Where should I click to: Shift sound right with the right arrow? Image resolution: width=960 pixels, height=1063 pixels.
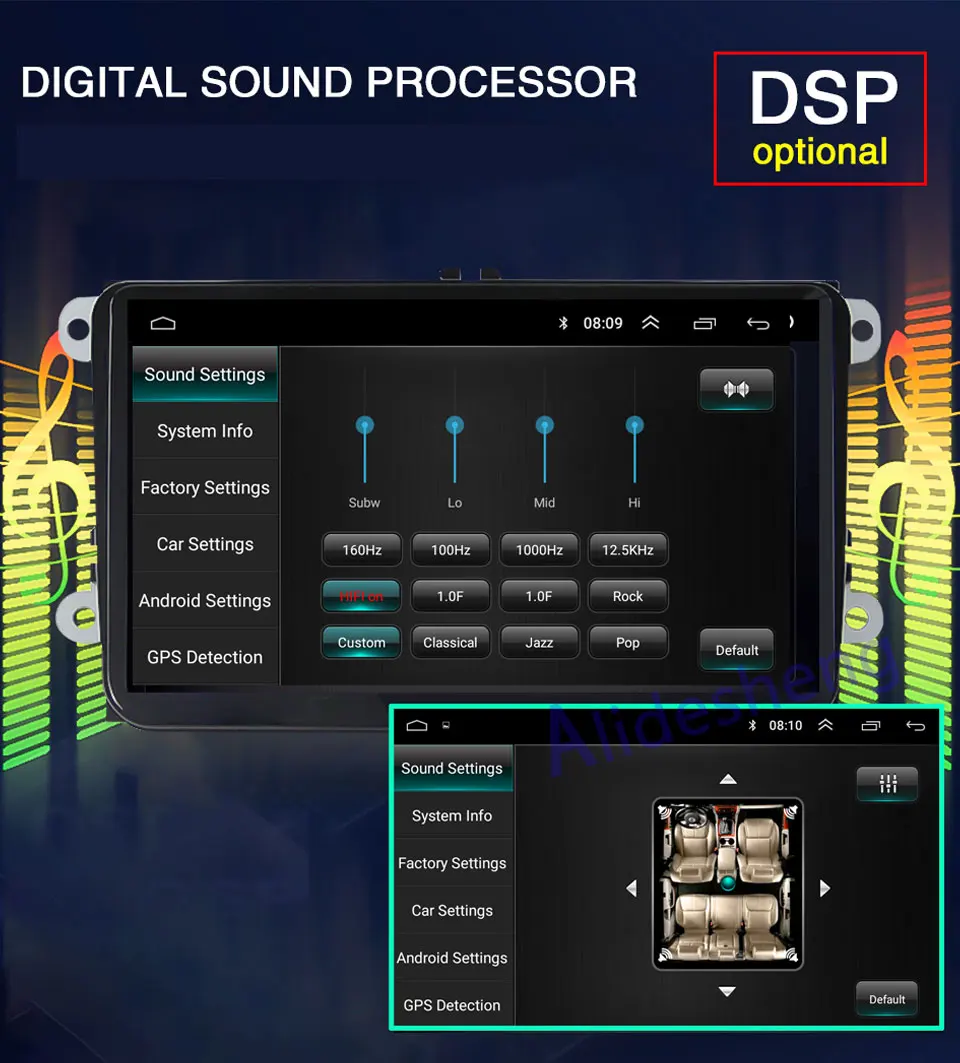[x=824, y=888]
